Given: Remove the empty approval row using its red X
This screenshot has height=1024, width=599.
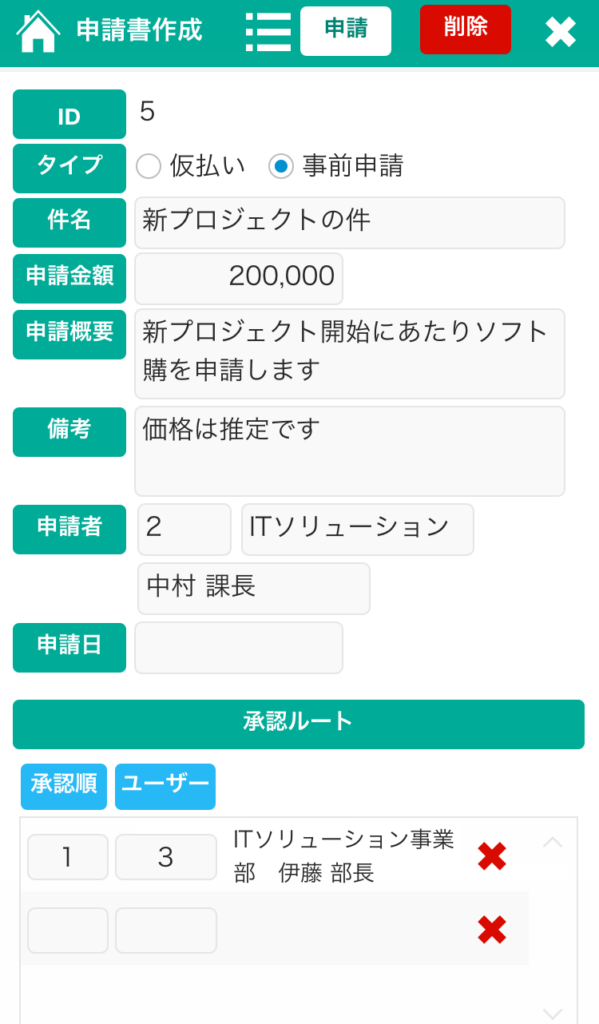Looking at the screenshot, I should pyautogui.click(x=491, y=930).
